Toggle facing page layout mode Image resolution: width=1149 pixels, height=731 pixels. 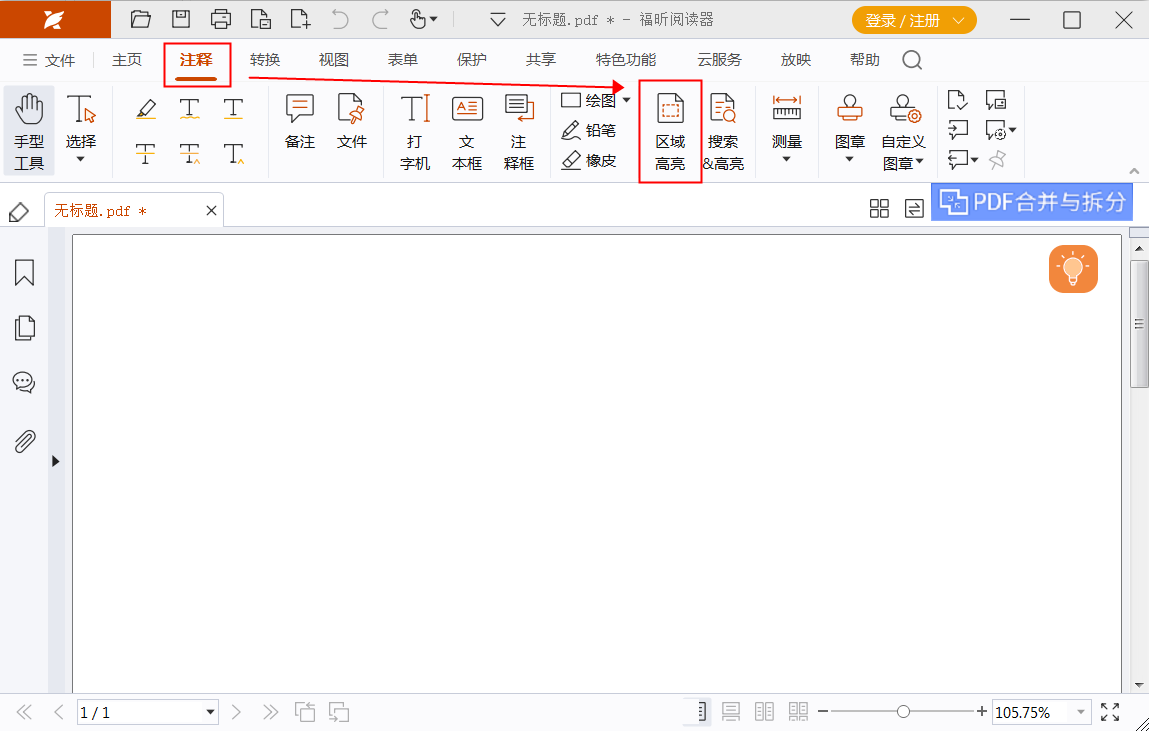764,711
